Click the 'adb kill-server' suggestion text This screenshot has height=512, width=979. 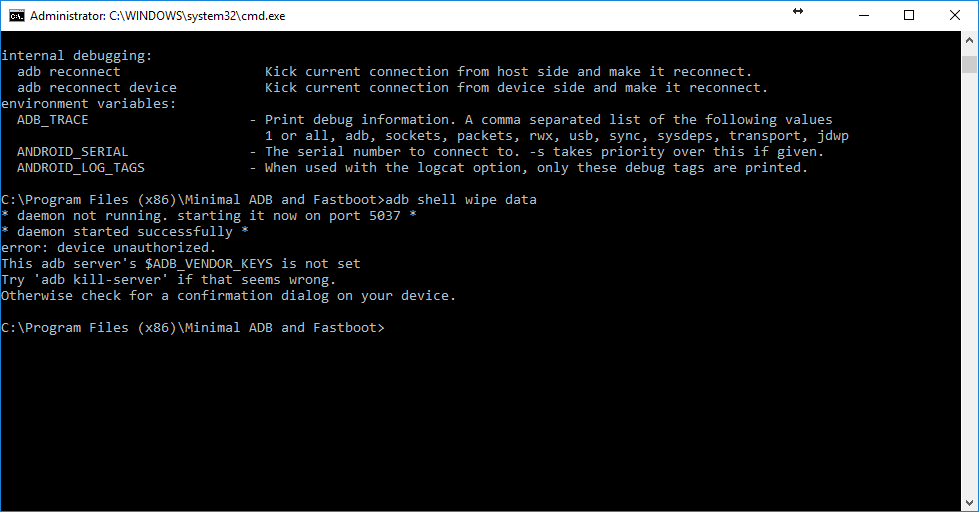(x=101, y=280)
